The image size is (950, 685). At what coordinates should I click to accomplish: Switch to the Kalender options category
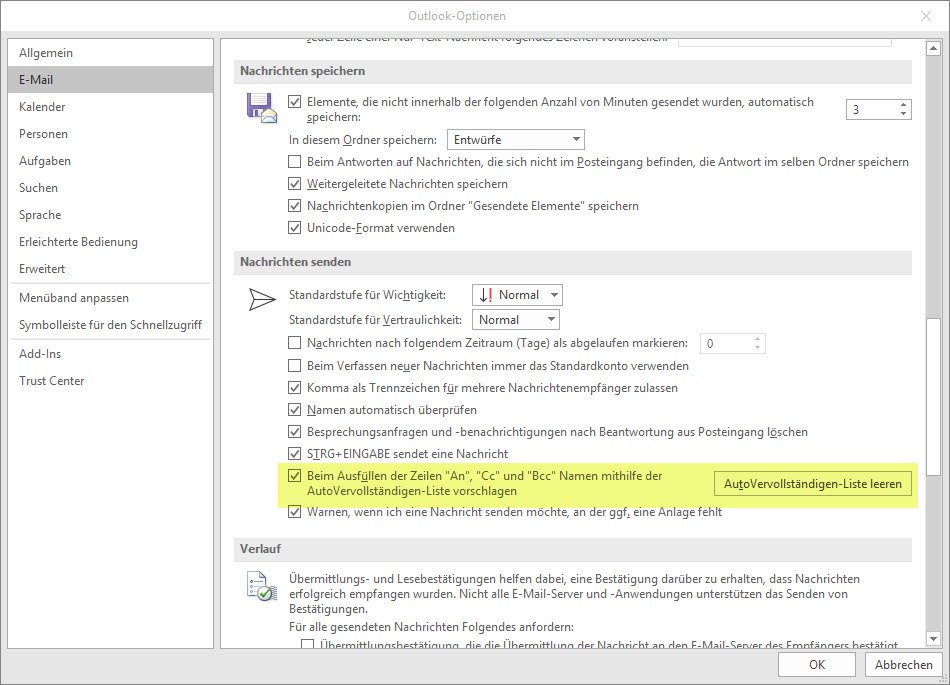(111, 107)
